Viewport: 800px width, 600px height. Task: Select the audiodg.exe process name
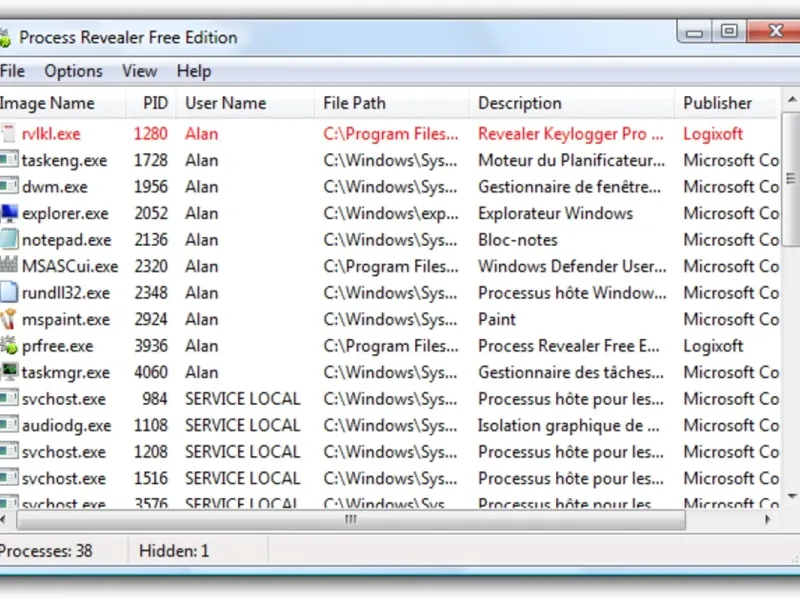[66, 426]
